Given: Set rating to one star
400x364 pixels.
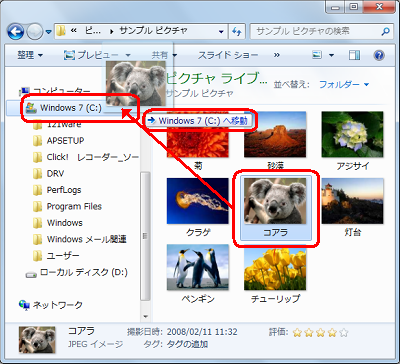Looking at the screenshot, I should click(x=297, y=332).
